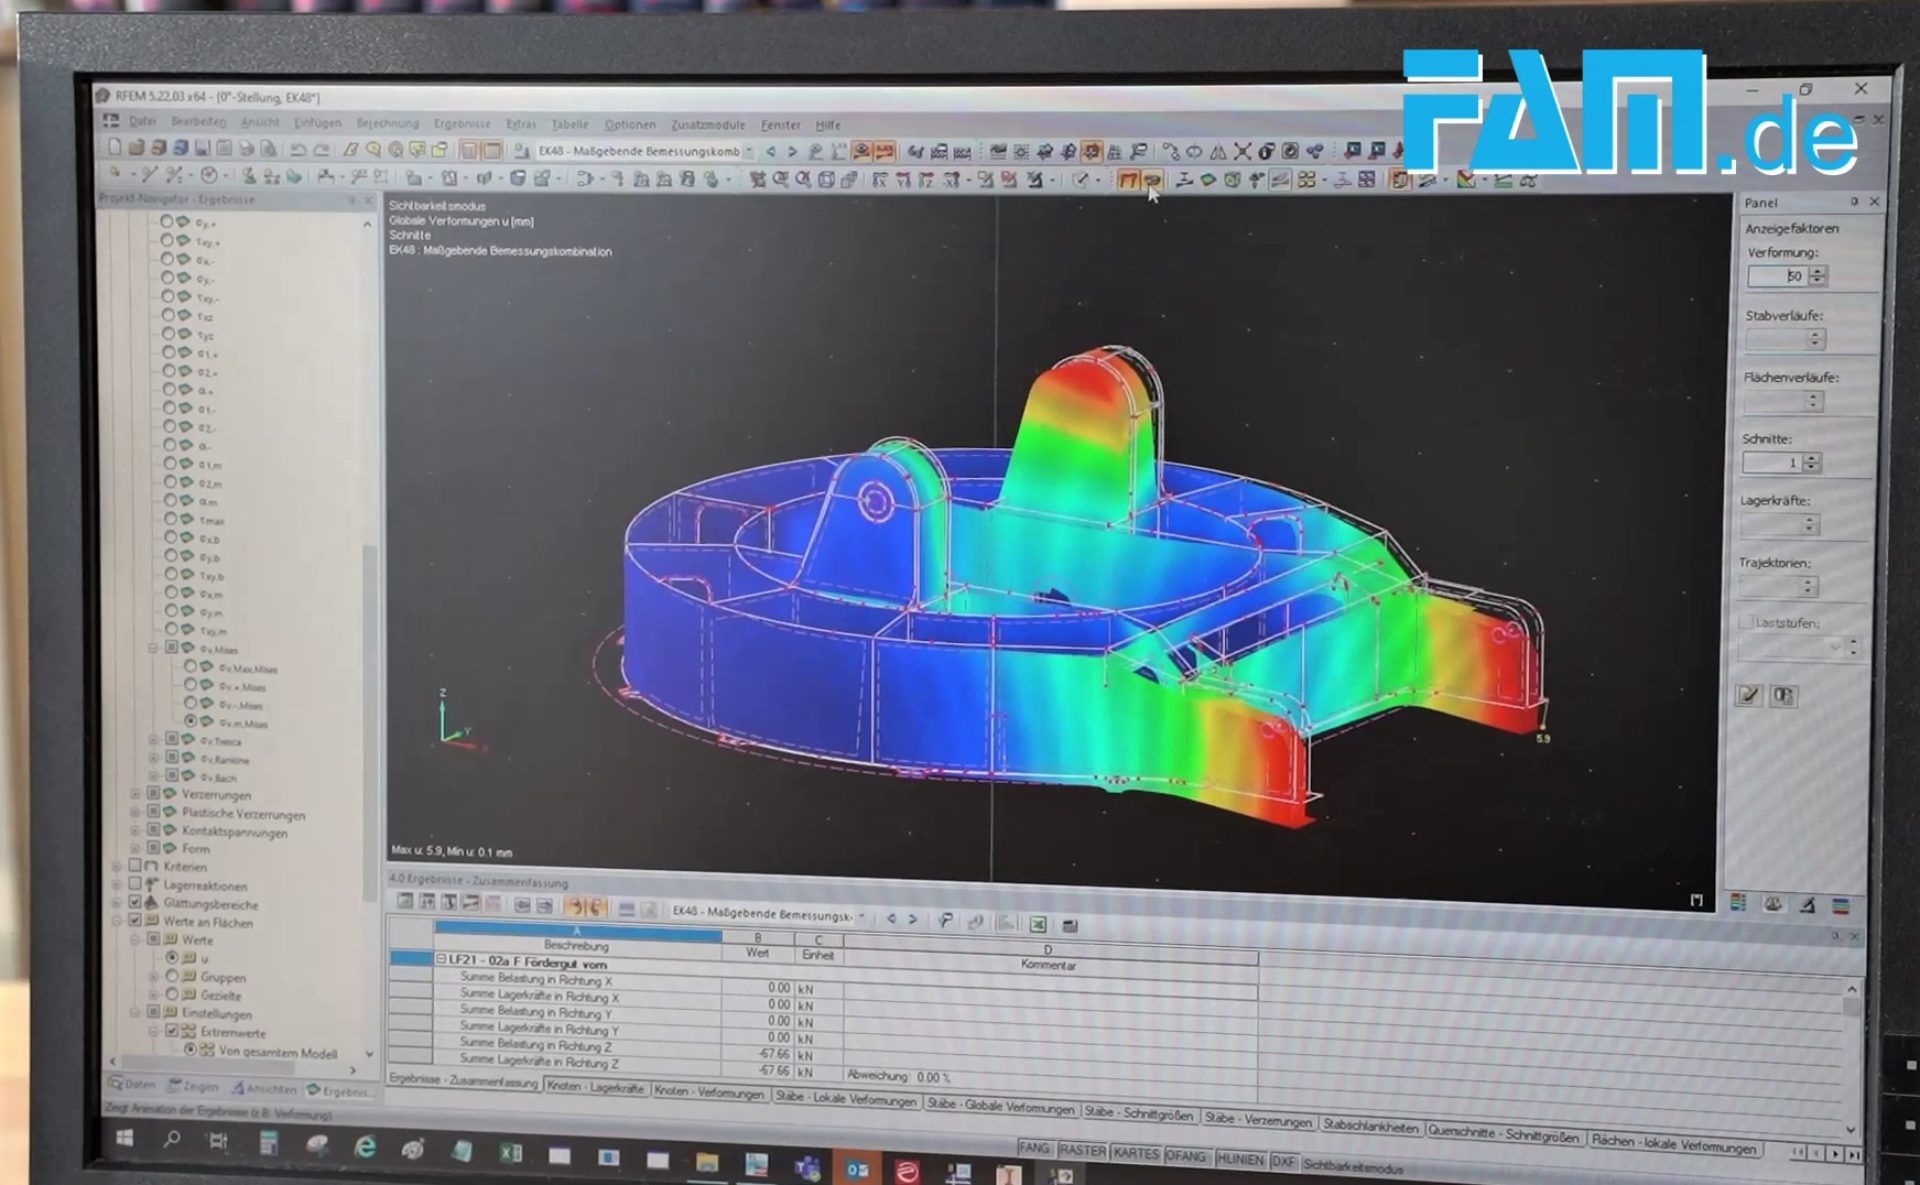Increase the Verformung value using the stepper

1817,272
